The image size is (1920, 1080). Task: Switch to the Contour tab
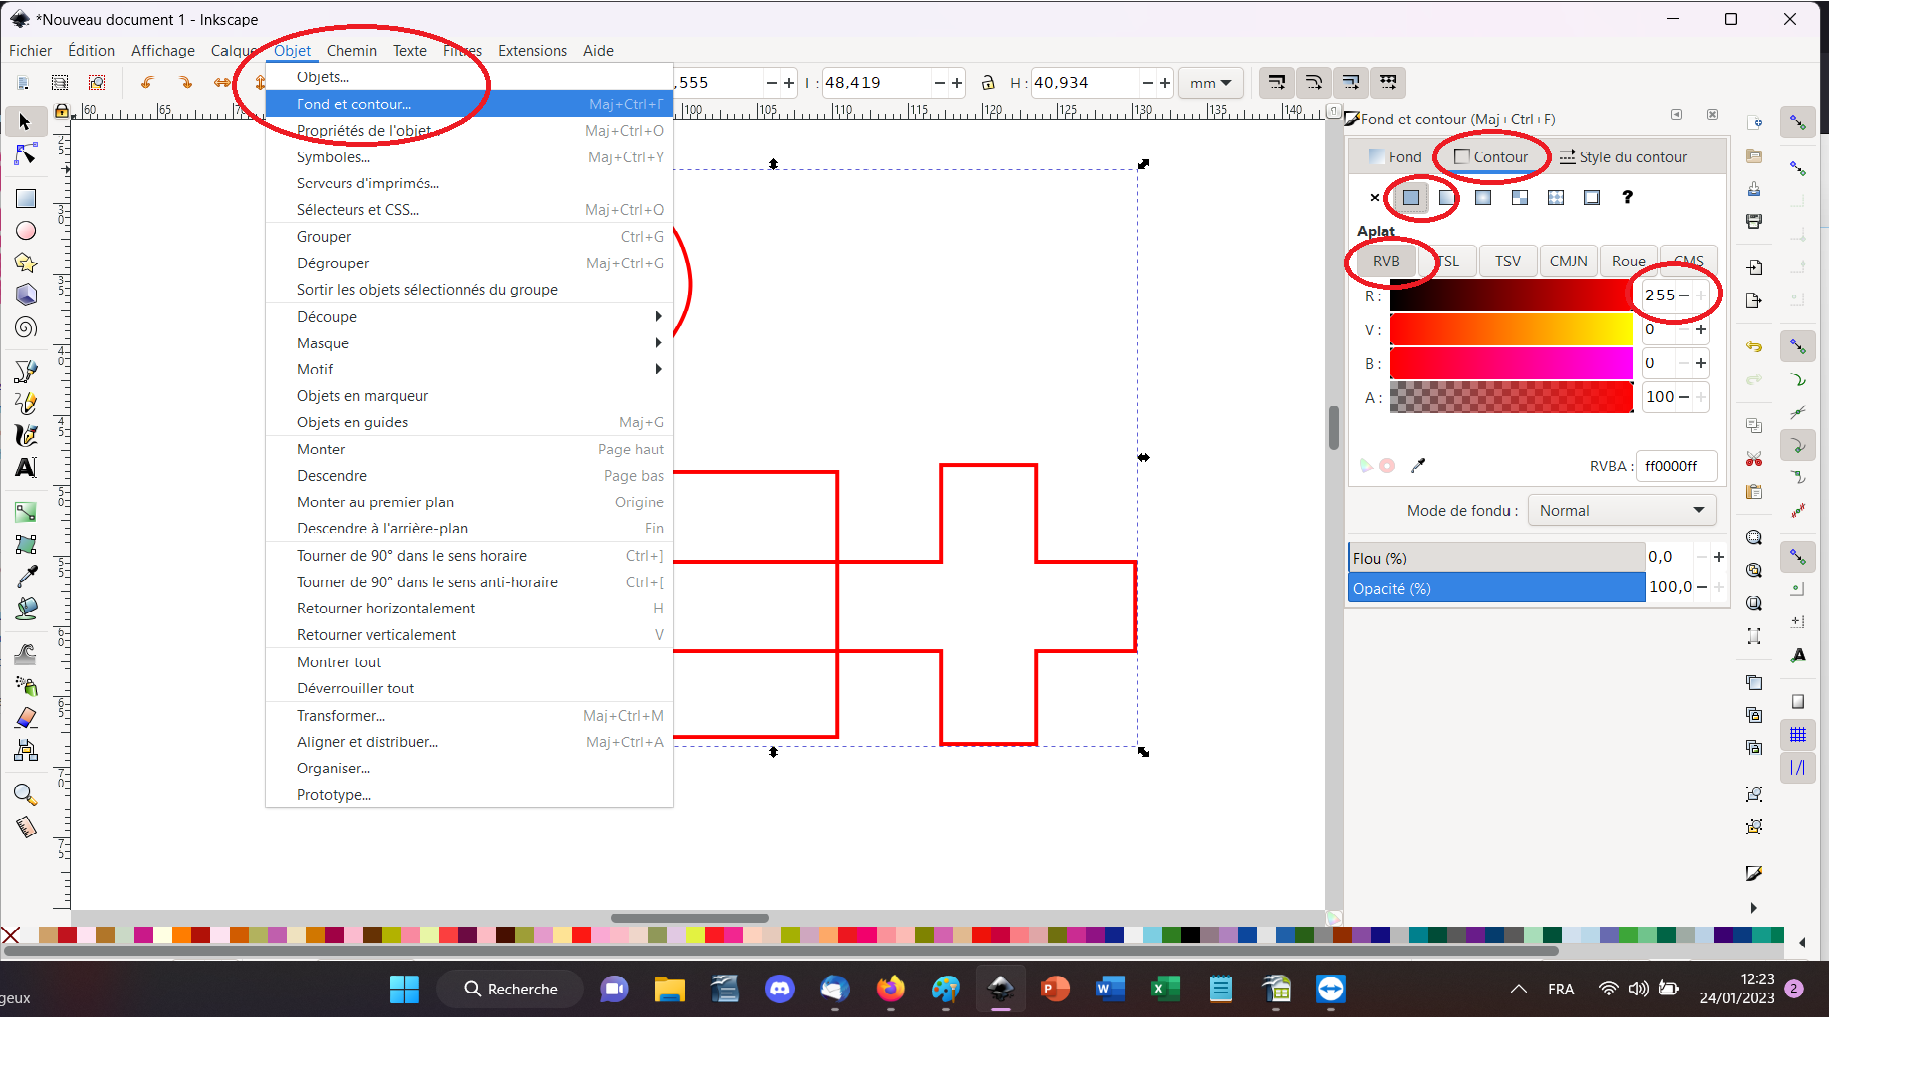pos(1490,157)
